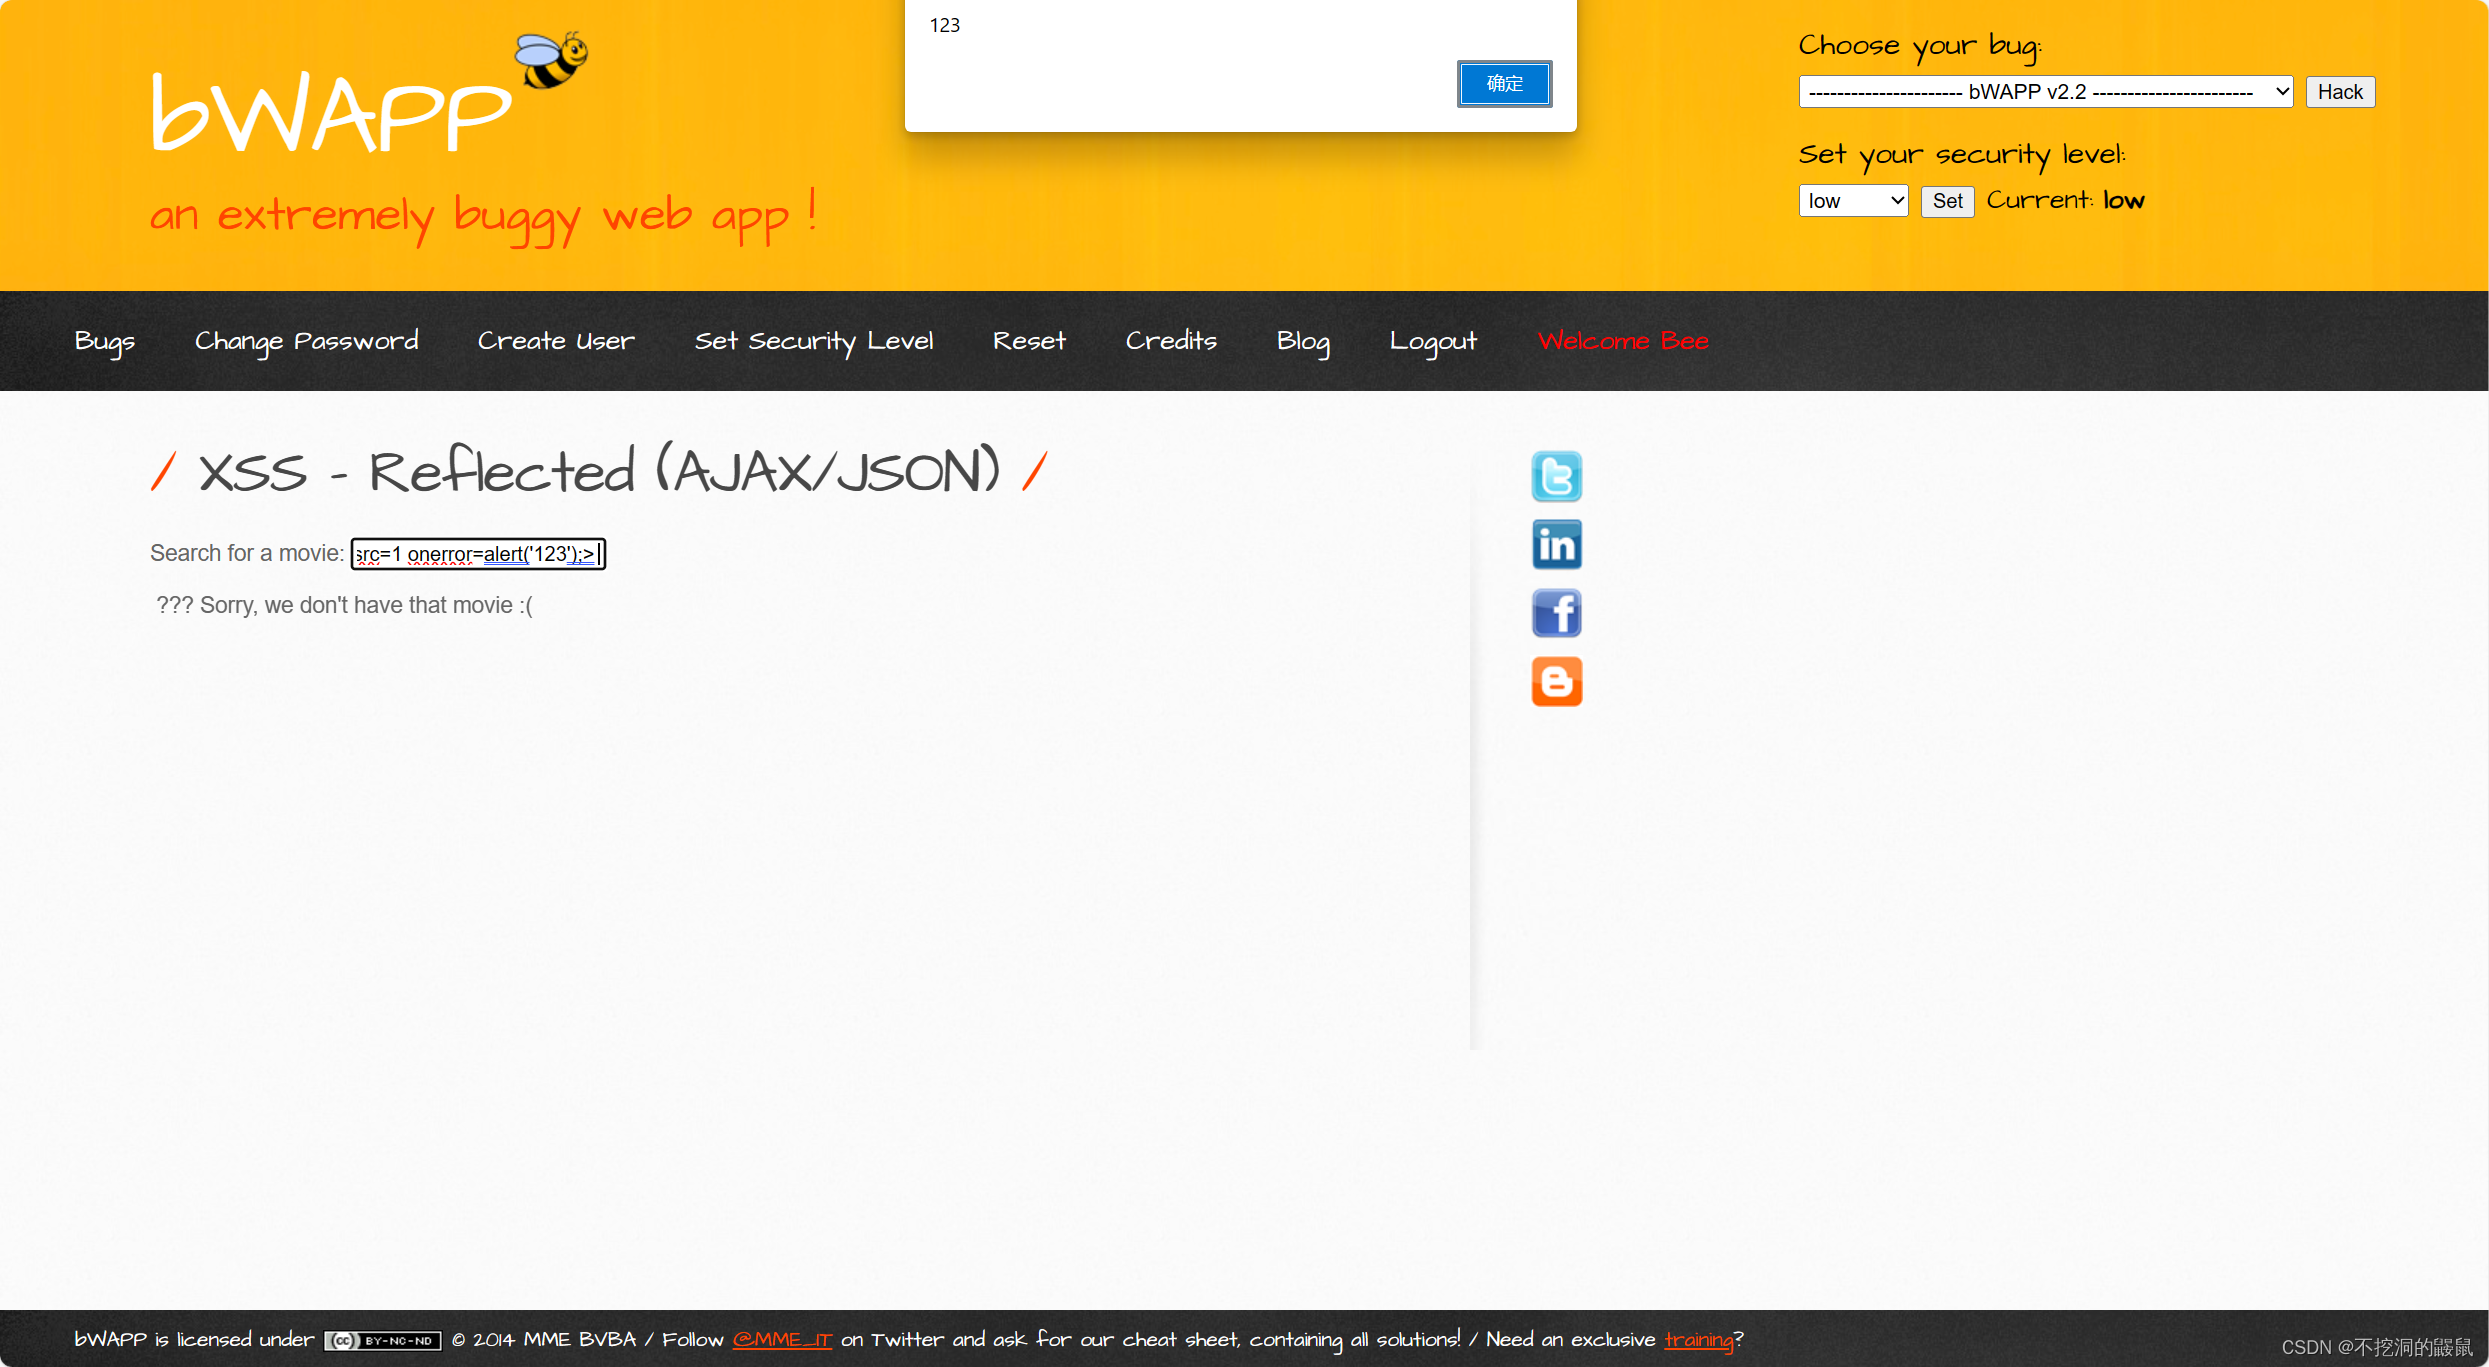Screen dimensions: 2489x1367
Task: Follow the @MME_IT Twitter link
Action: (782, 1340)
